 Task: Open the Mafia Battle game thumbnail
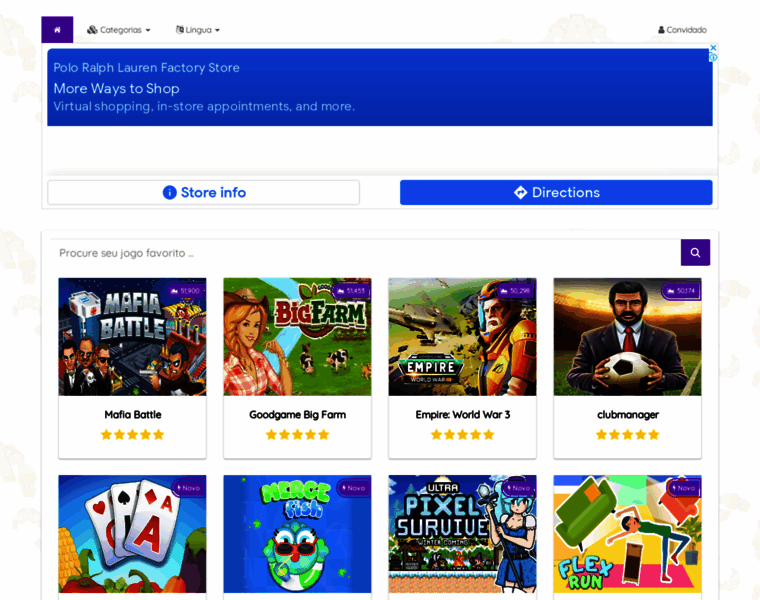pyautogui.click(x=132, y=337)
